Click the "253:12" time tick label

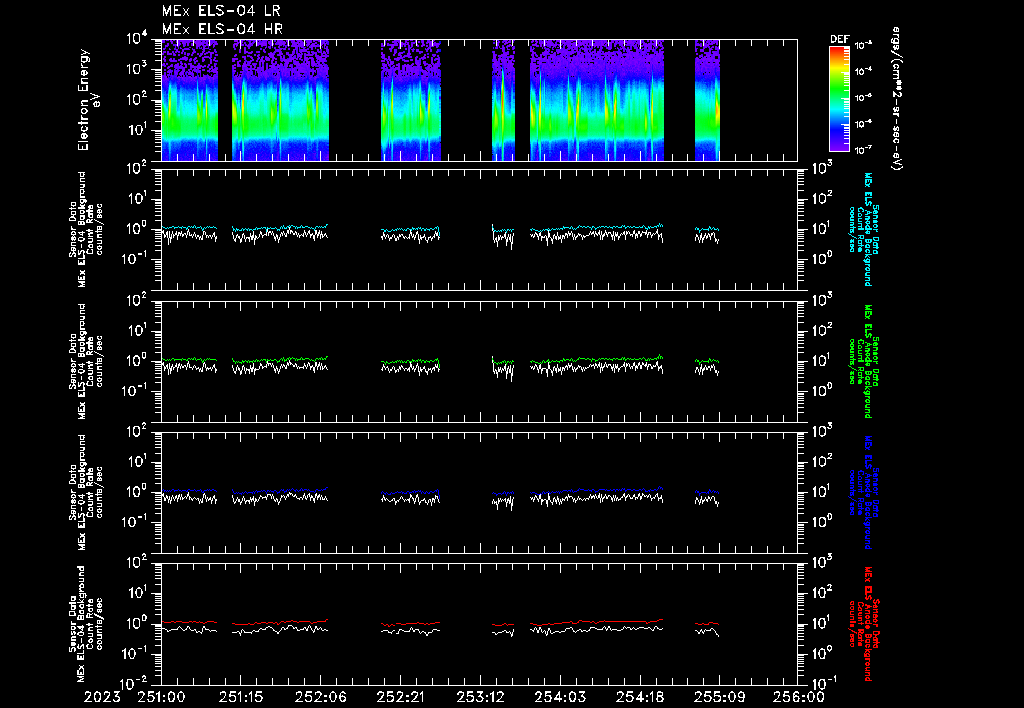(480, 697)
